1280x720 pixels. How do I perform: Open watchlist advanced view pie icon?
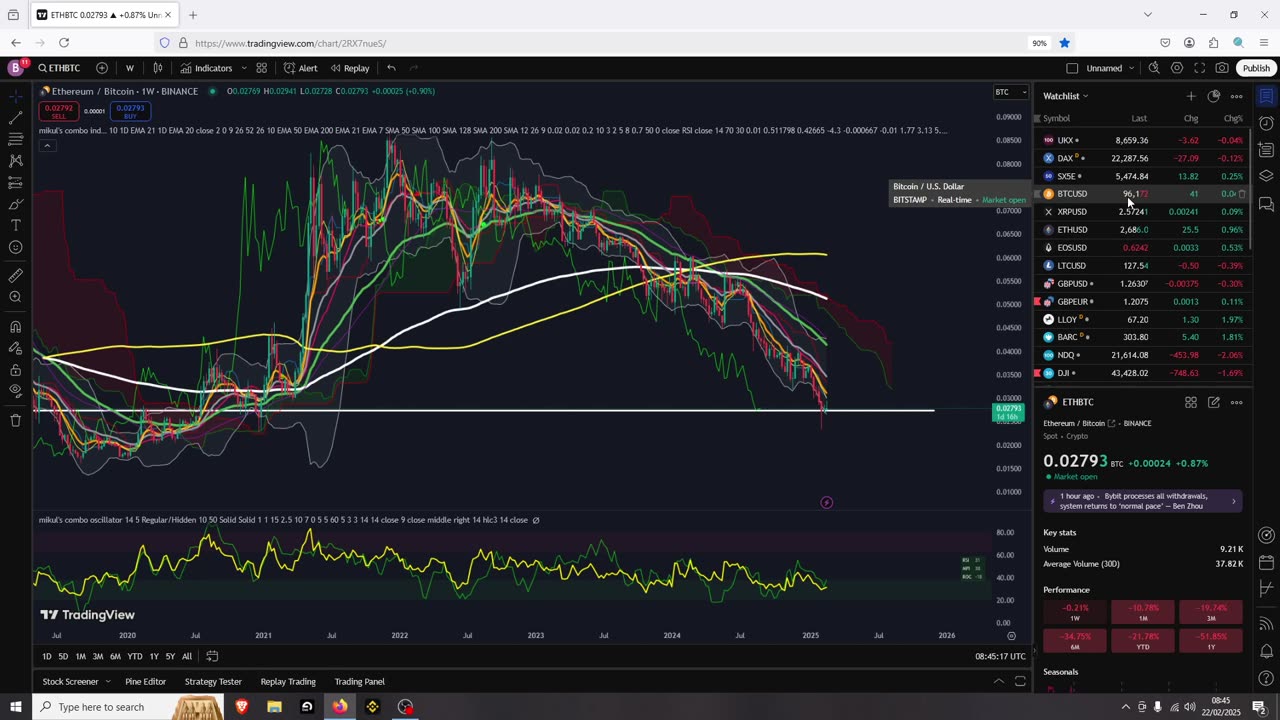[1214, 96]
